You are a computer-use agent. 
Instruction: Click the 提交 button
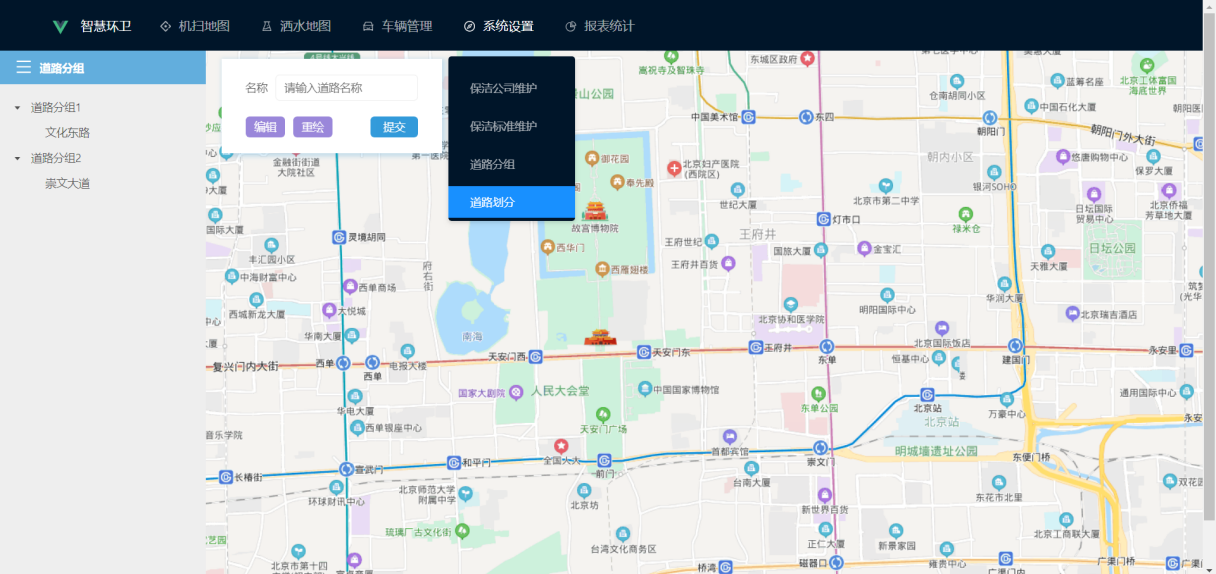(394, 127)
